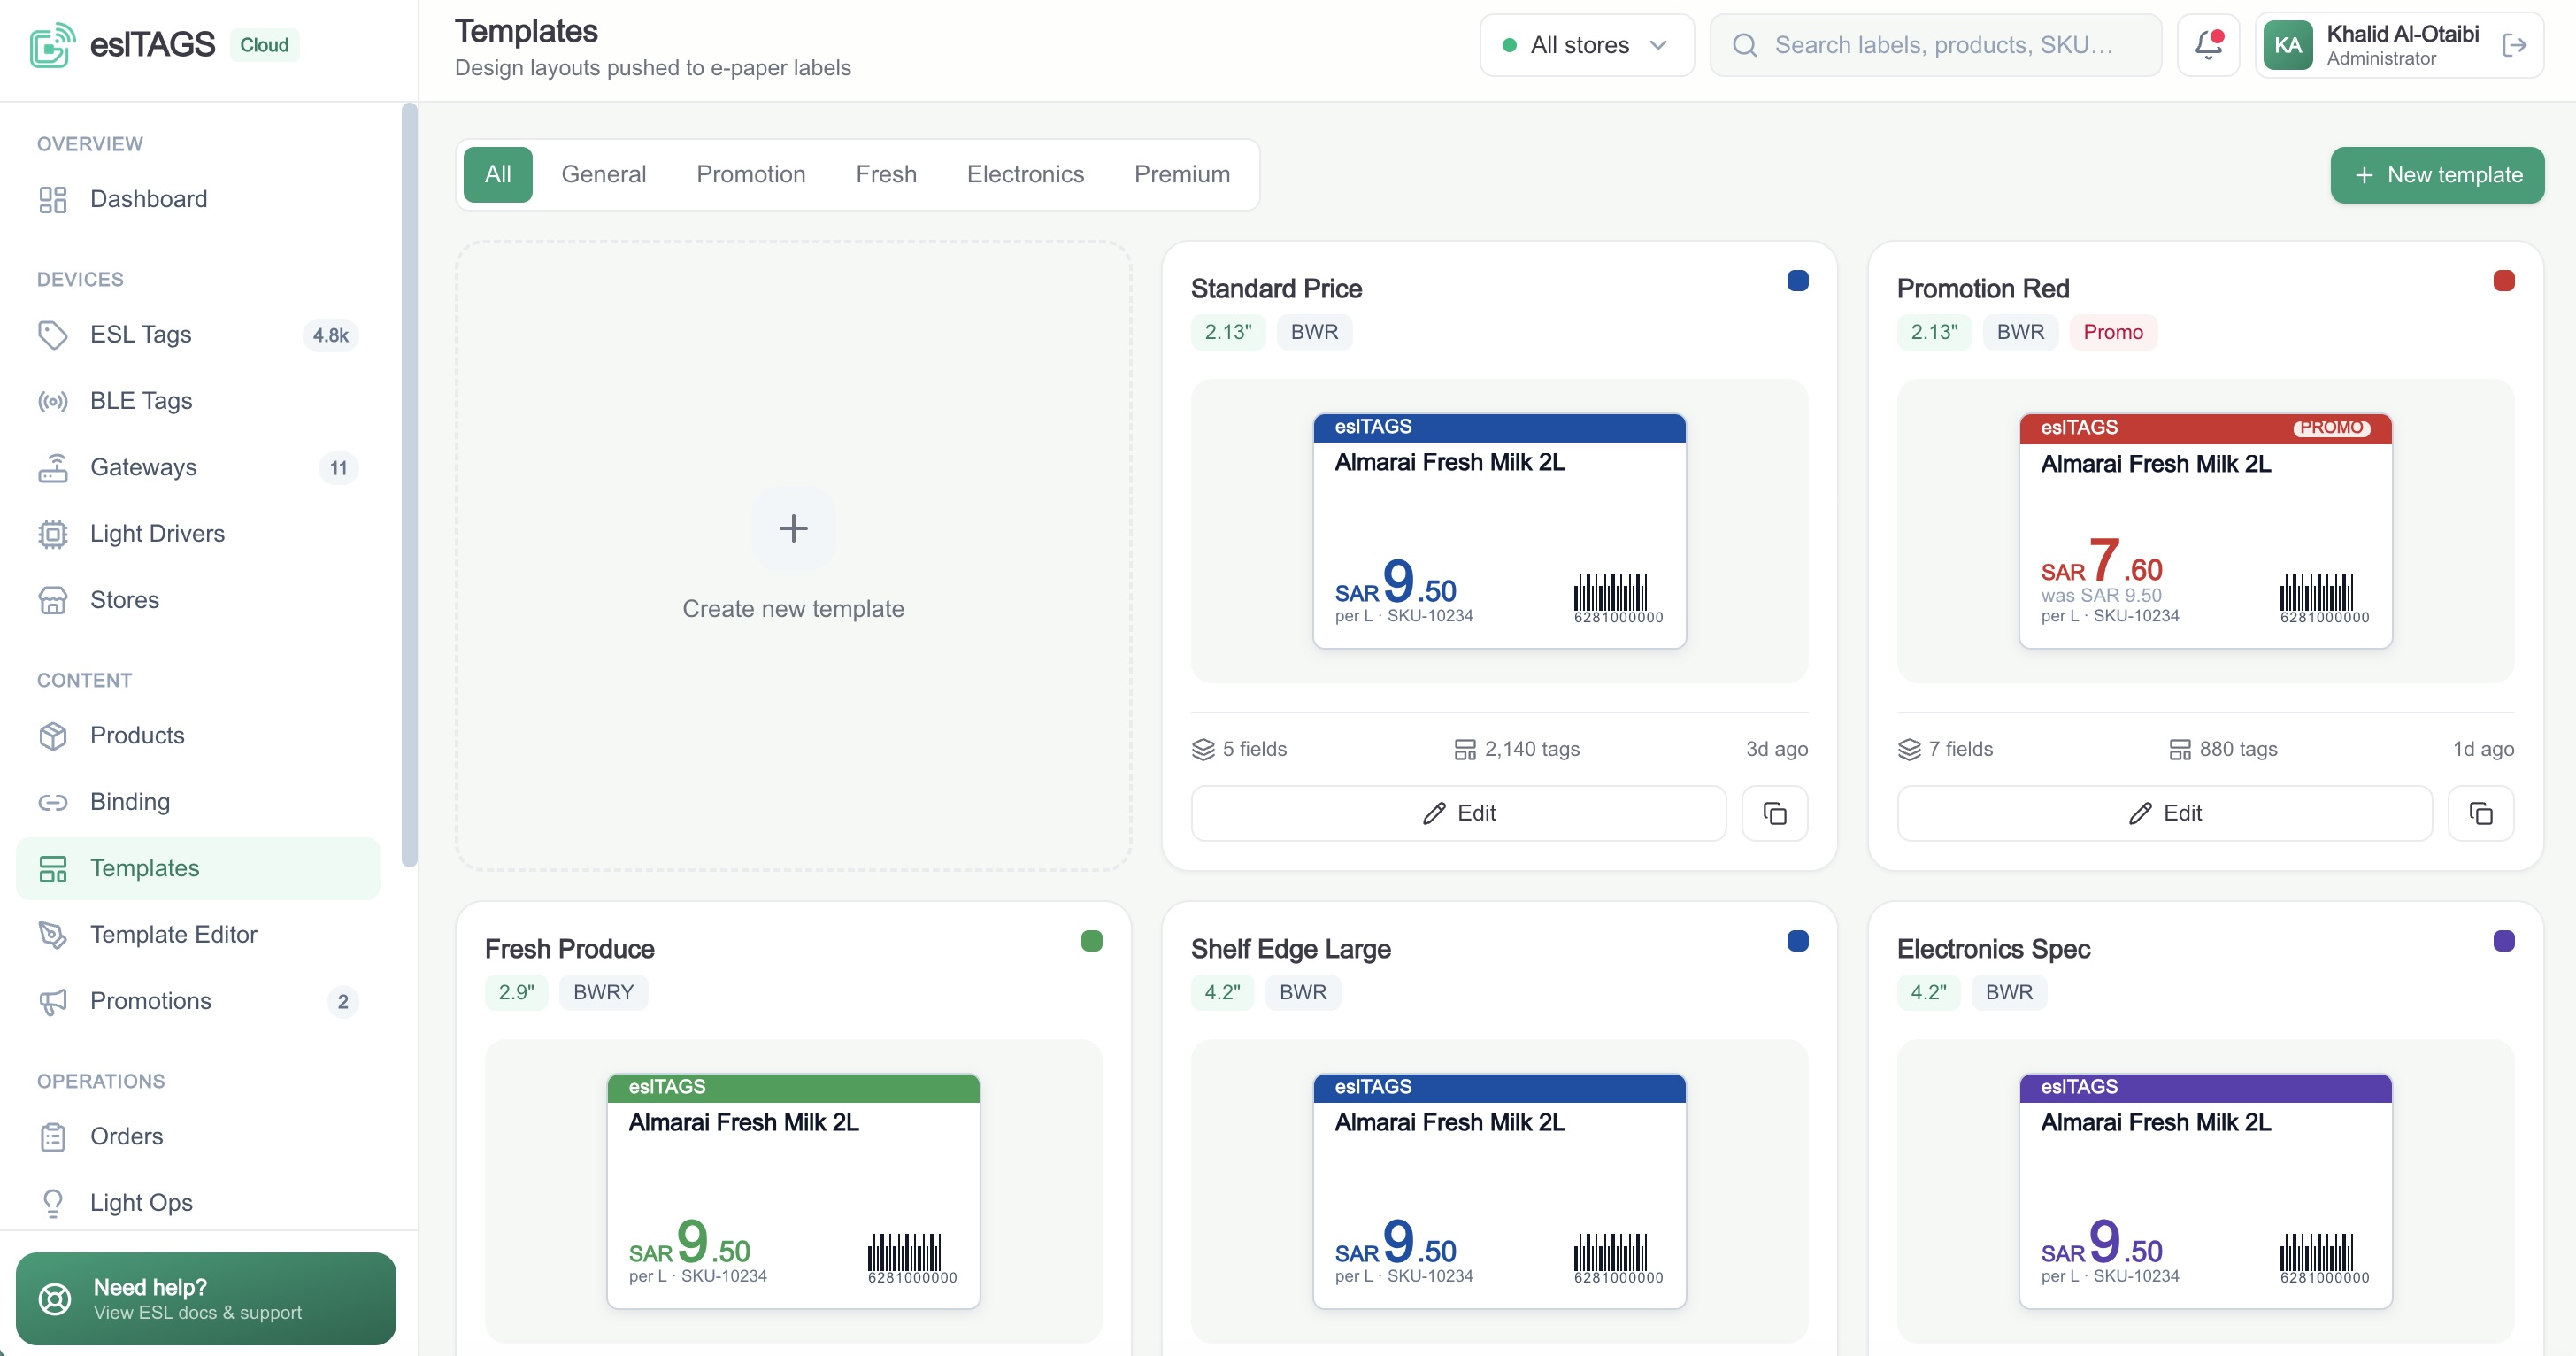Click the 2,140 tags count
Image resolution: width=2576 pixels, height=1356 pixels.
coord(1516,749)
